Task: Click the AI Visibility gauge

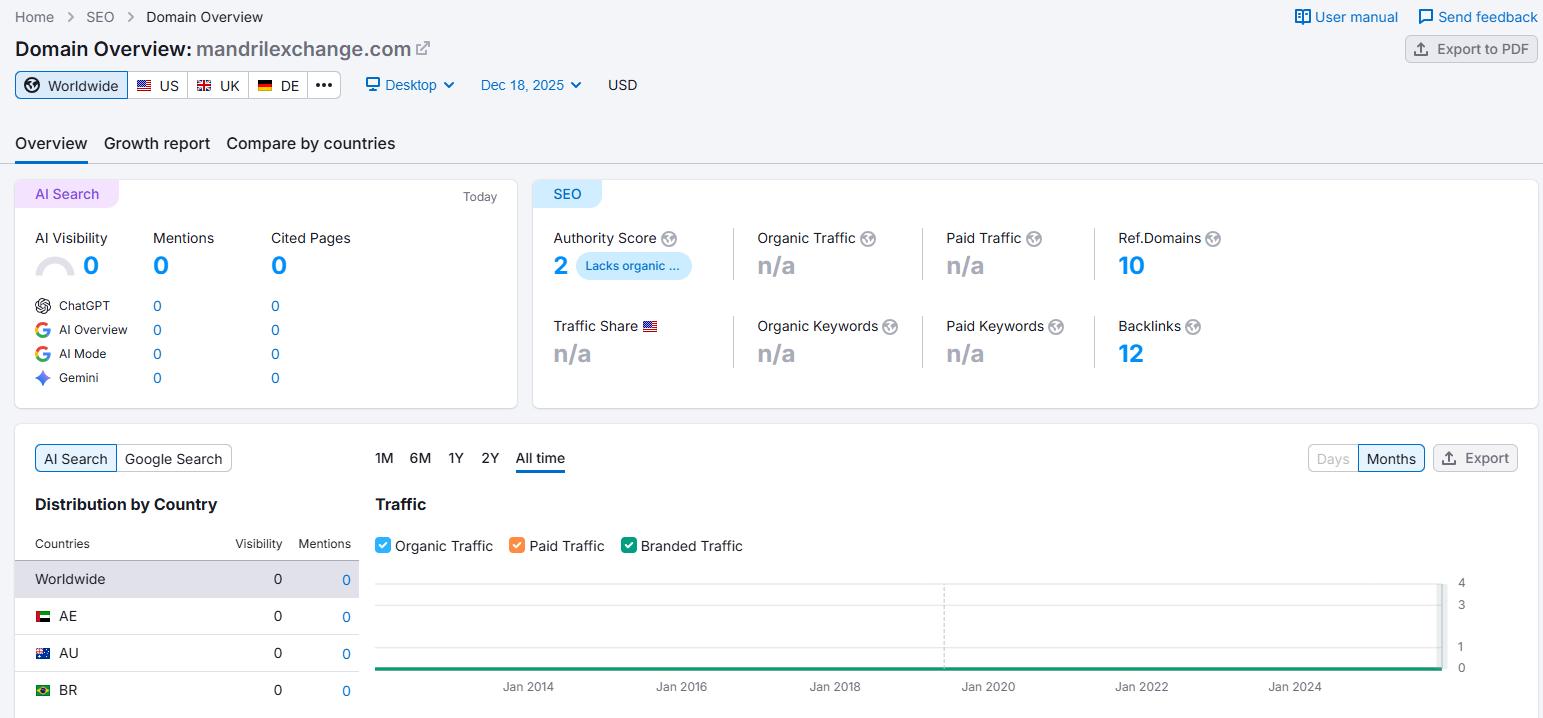Action: [x=55, y=266]
